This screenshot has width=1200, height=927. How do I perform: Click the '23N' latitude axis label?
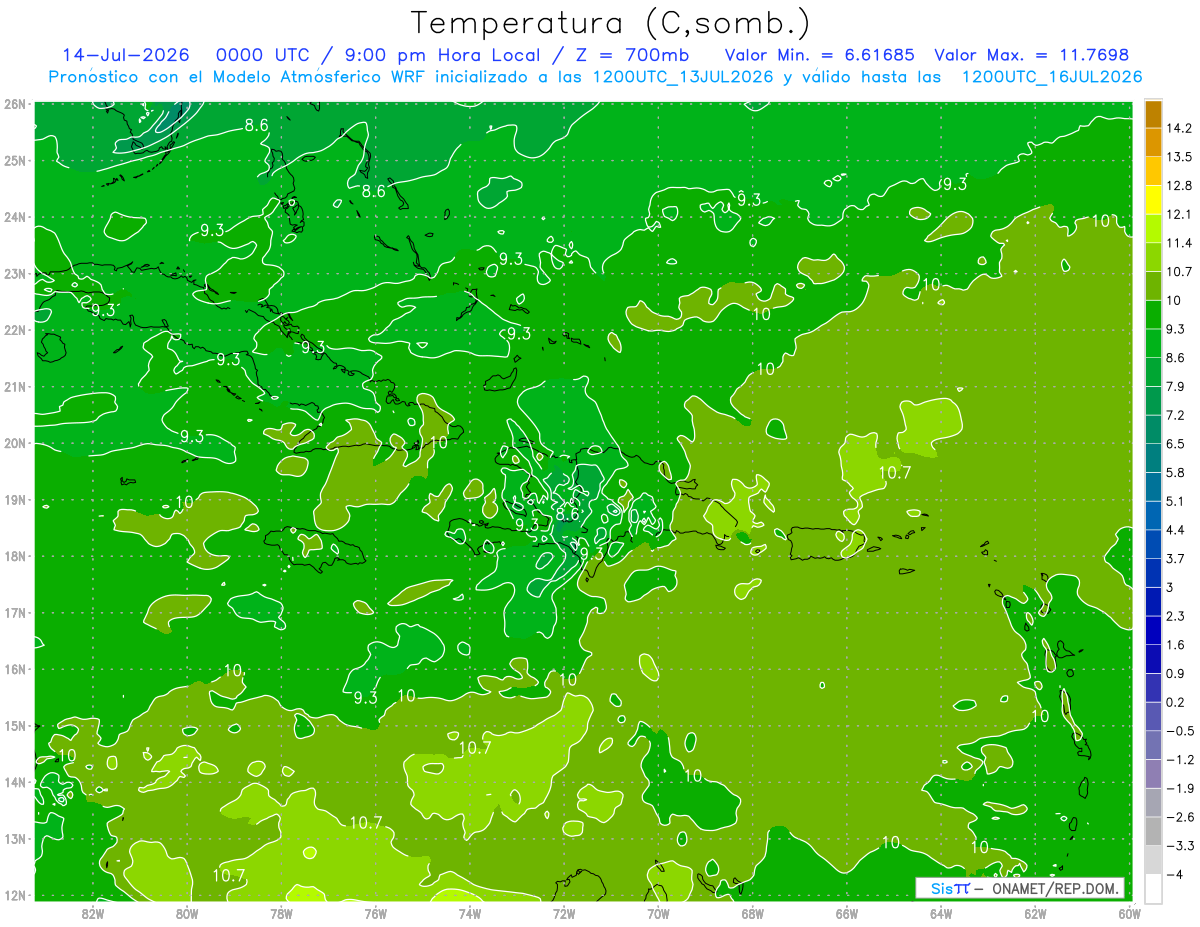pyautogui.click(x=14, y=273)
